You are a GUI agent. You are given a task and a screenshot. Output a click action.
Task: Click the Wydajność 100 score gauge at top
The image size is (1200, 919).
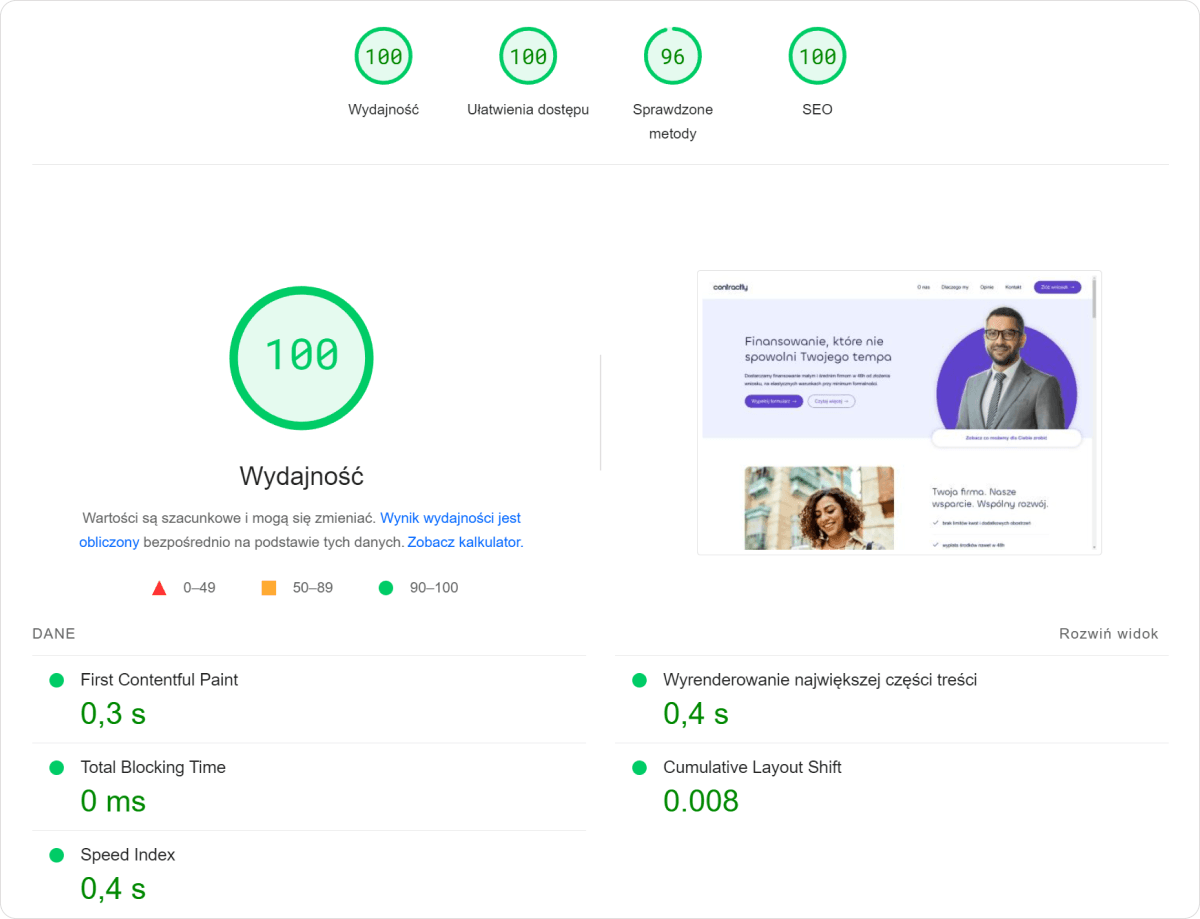click(383, 57)
